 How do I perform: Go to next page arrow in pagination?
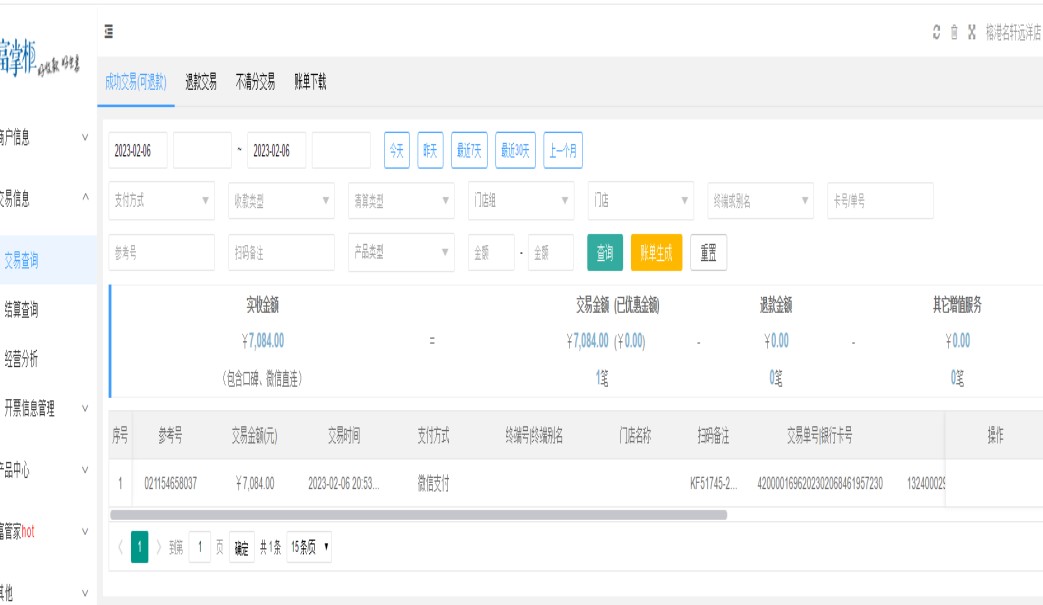click(158, 547)
